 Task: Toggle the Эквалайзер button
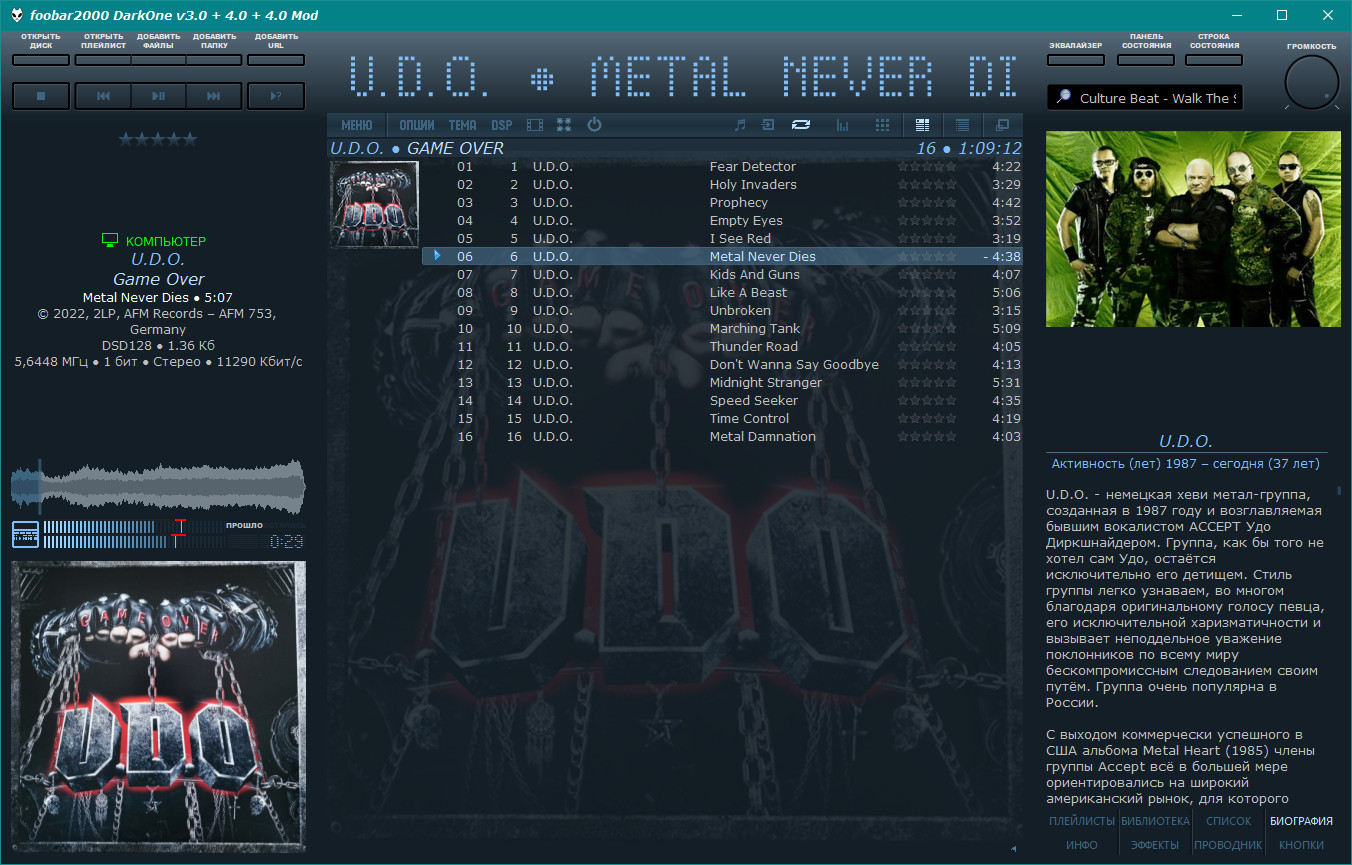point(1076,60)
